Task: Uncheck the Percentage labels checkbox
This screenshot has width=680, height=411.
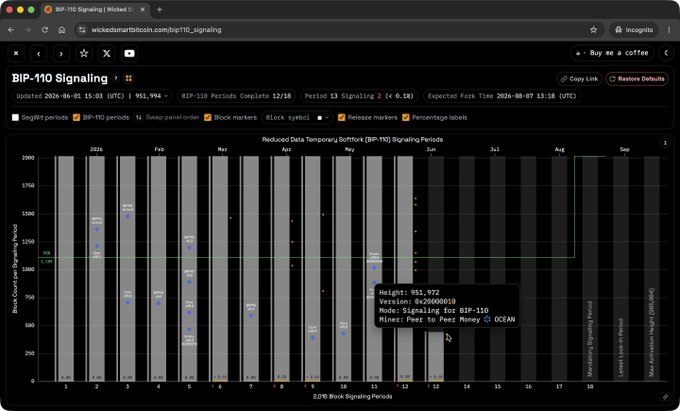Action: [406, 117]
